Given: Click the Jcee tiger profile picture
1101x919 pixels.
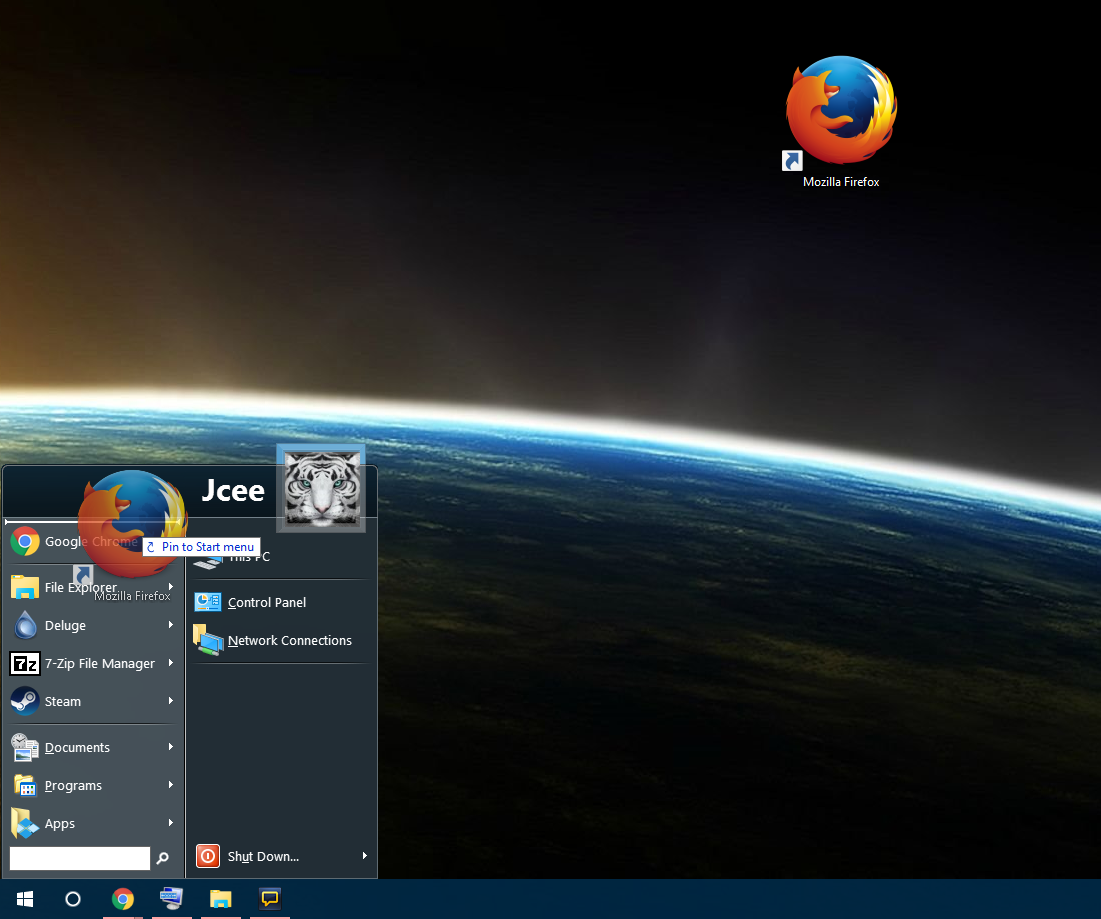Looking at the screenshot, I should pos(320,489).
